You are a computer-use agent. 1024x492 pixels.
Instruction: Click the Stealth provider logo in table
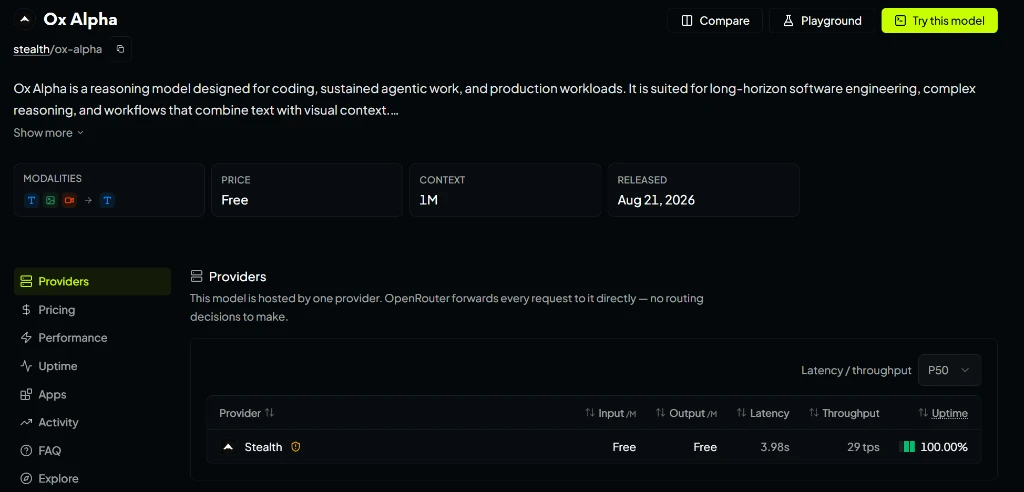pyautogui.click(x=228, y=447)
